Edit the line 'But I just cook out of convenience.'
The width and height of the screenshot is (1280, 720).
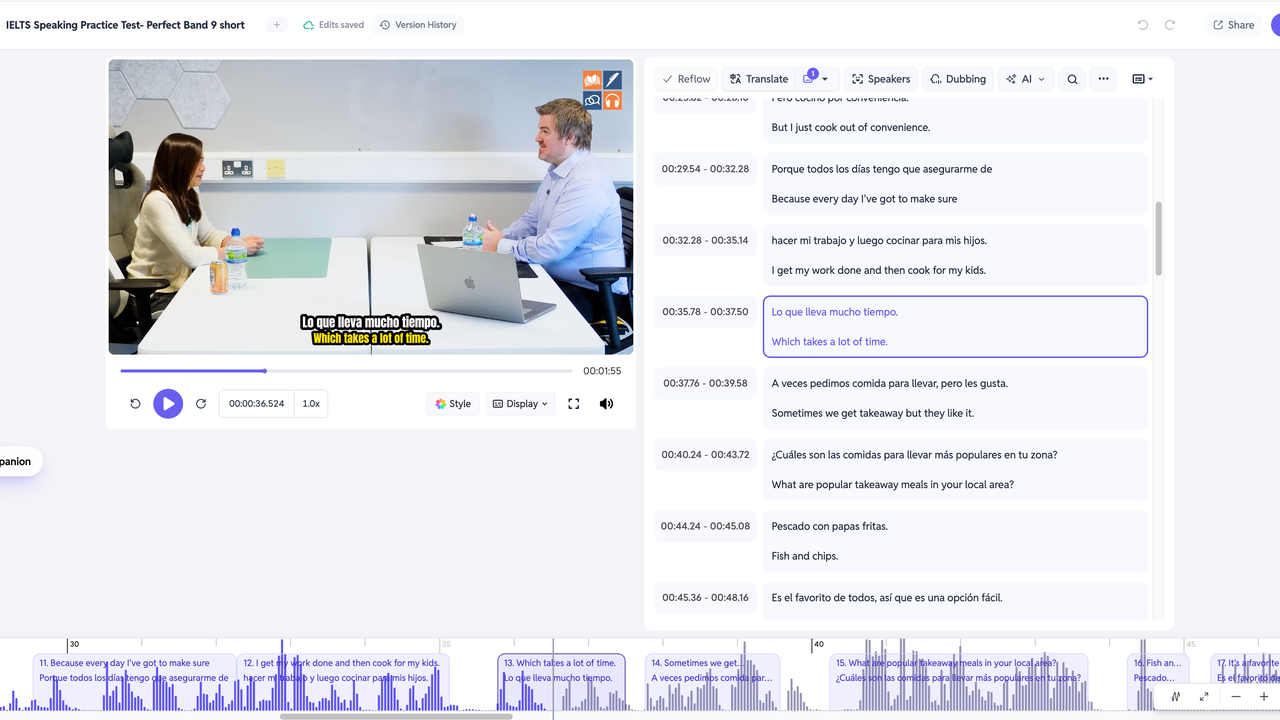(x=851, y=128)
